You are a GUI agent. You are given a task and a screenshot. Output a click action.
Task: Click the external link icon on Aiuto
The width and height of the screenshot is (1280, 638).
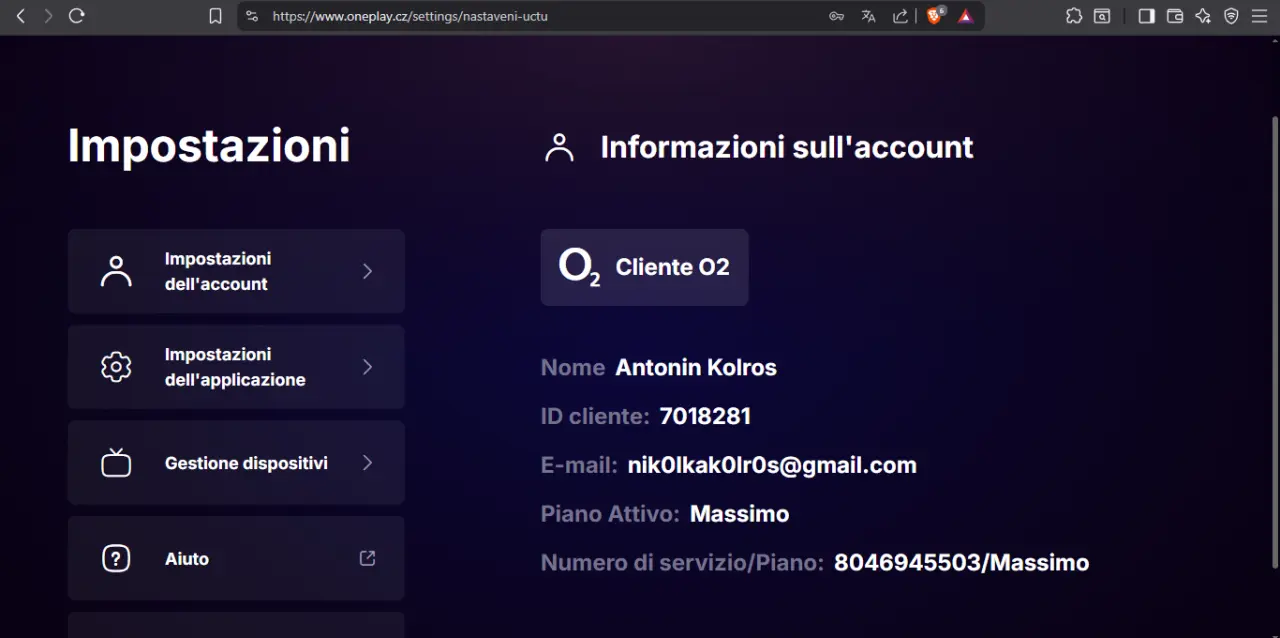[367, 558]
